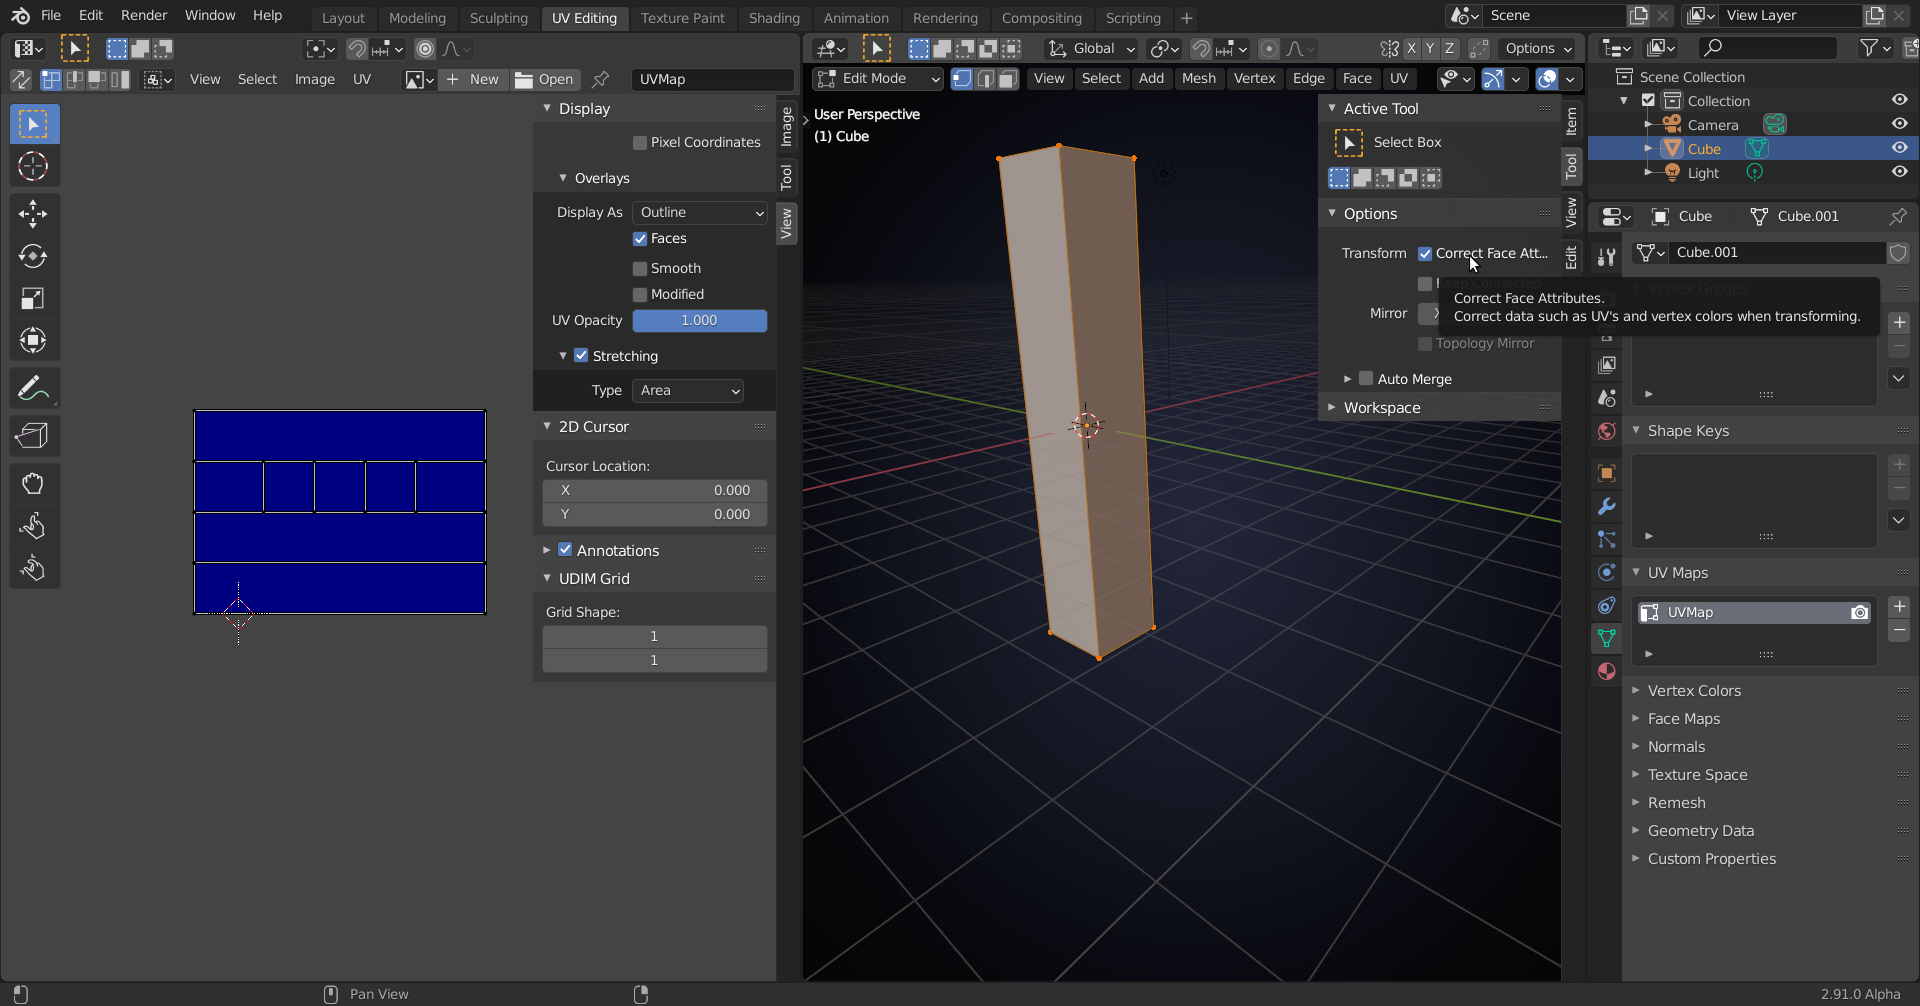Select the Grab sculpt tool
The height and width of the screenshot is (1006, 1920).
[33, 484]
